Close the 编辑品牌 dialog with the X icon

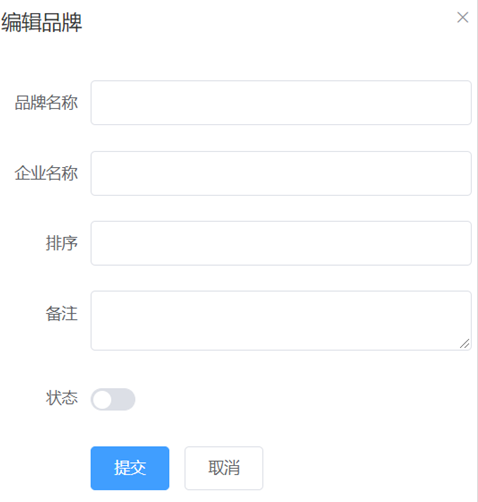point(463,17)
